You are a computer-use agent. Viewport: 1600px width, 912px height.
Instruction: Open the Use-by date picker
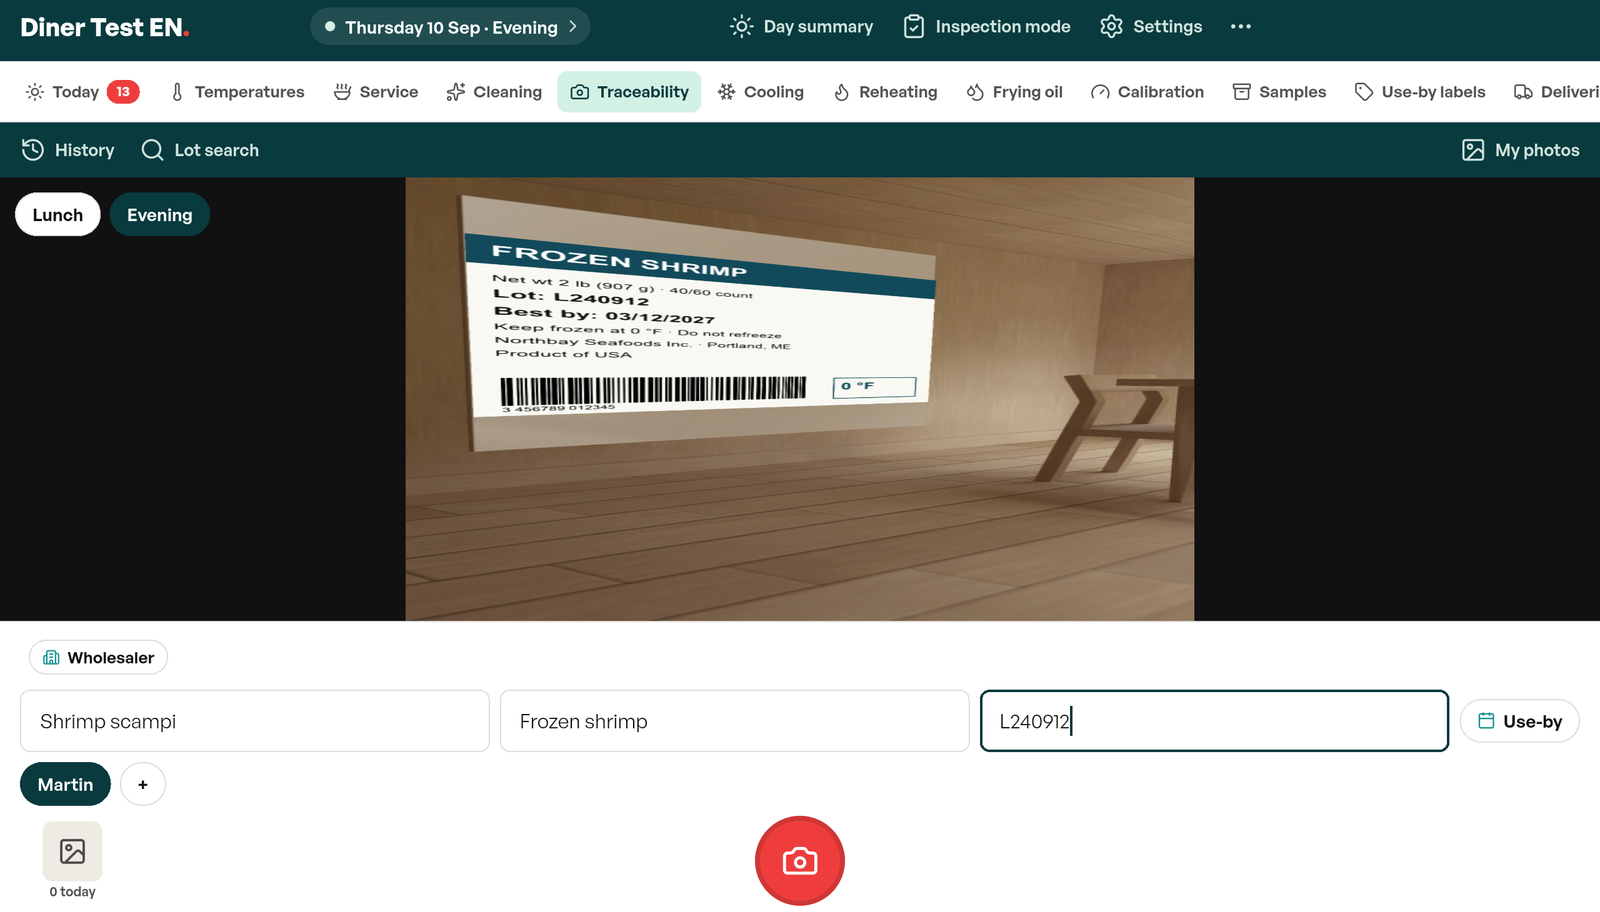(1519, 721)
